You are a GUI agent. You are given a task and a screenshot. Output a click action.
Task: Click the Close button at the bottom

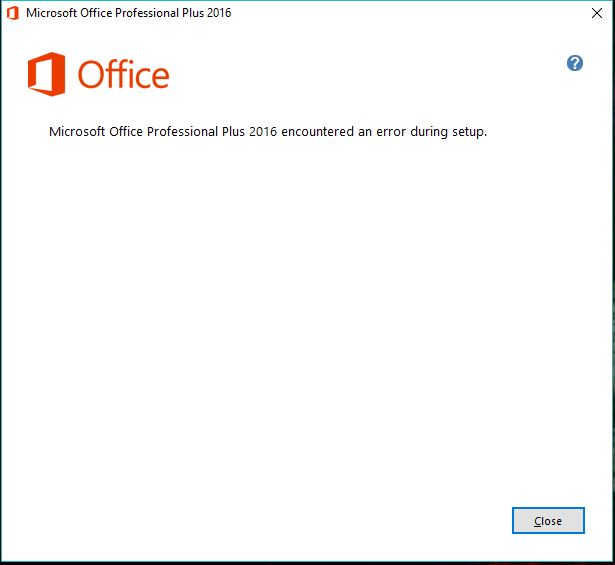click(548, 520)
